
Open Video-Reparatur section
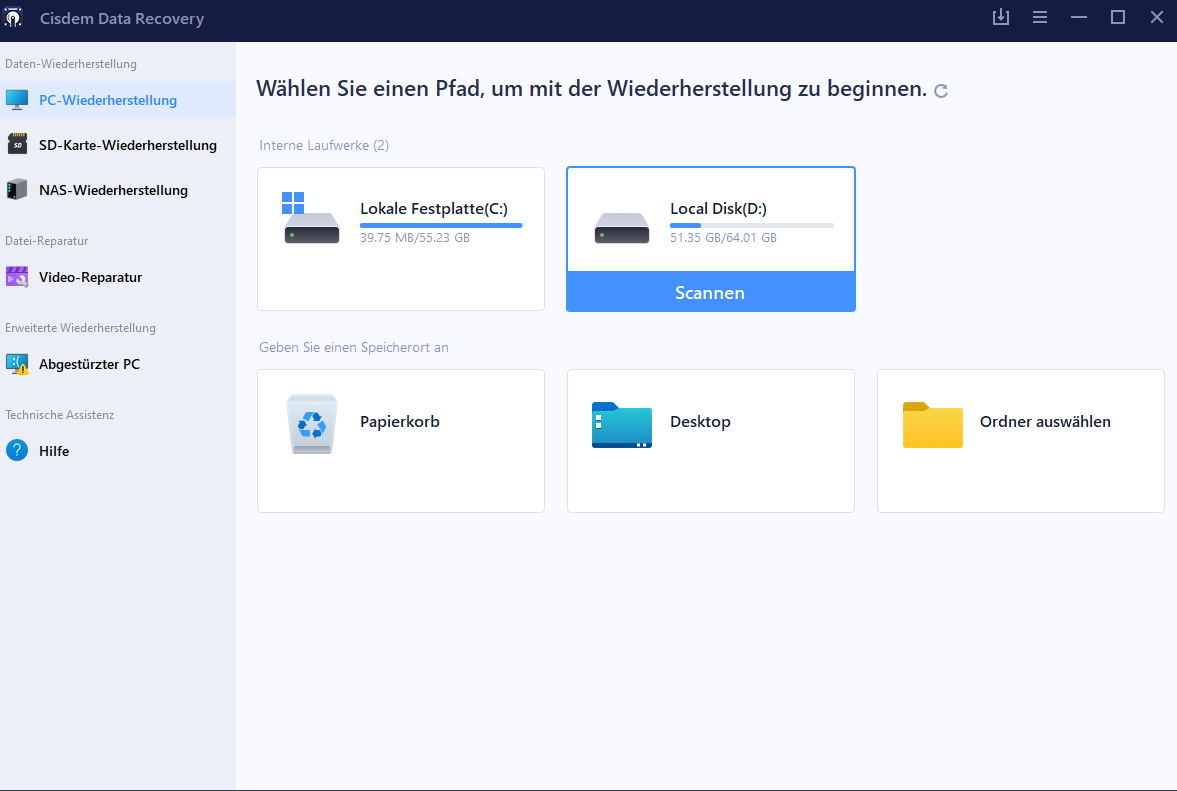tap(118, 277)
